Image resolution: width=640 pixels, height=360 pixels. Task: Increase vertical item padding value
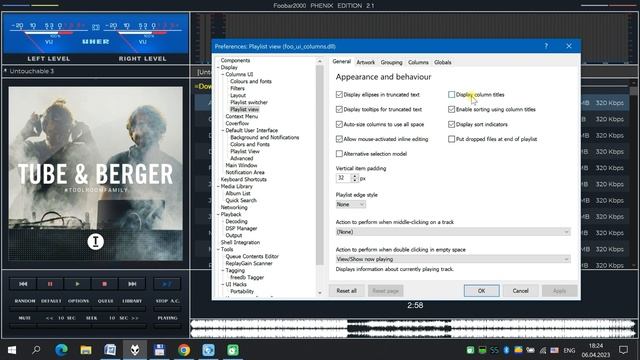coord(354,176)
